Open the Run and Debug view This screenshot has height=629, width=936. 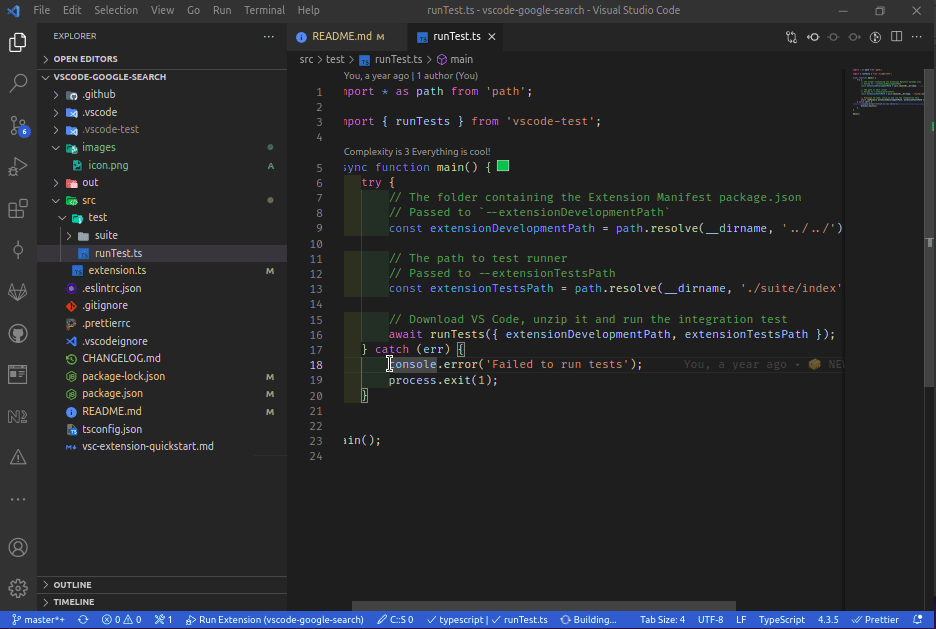click(x=18, y=167)
